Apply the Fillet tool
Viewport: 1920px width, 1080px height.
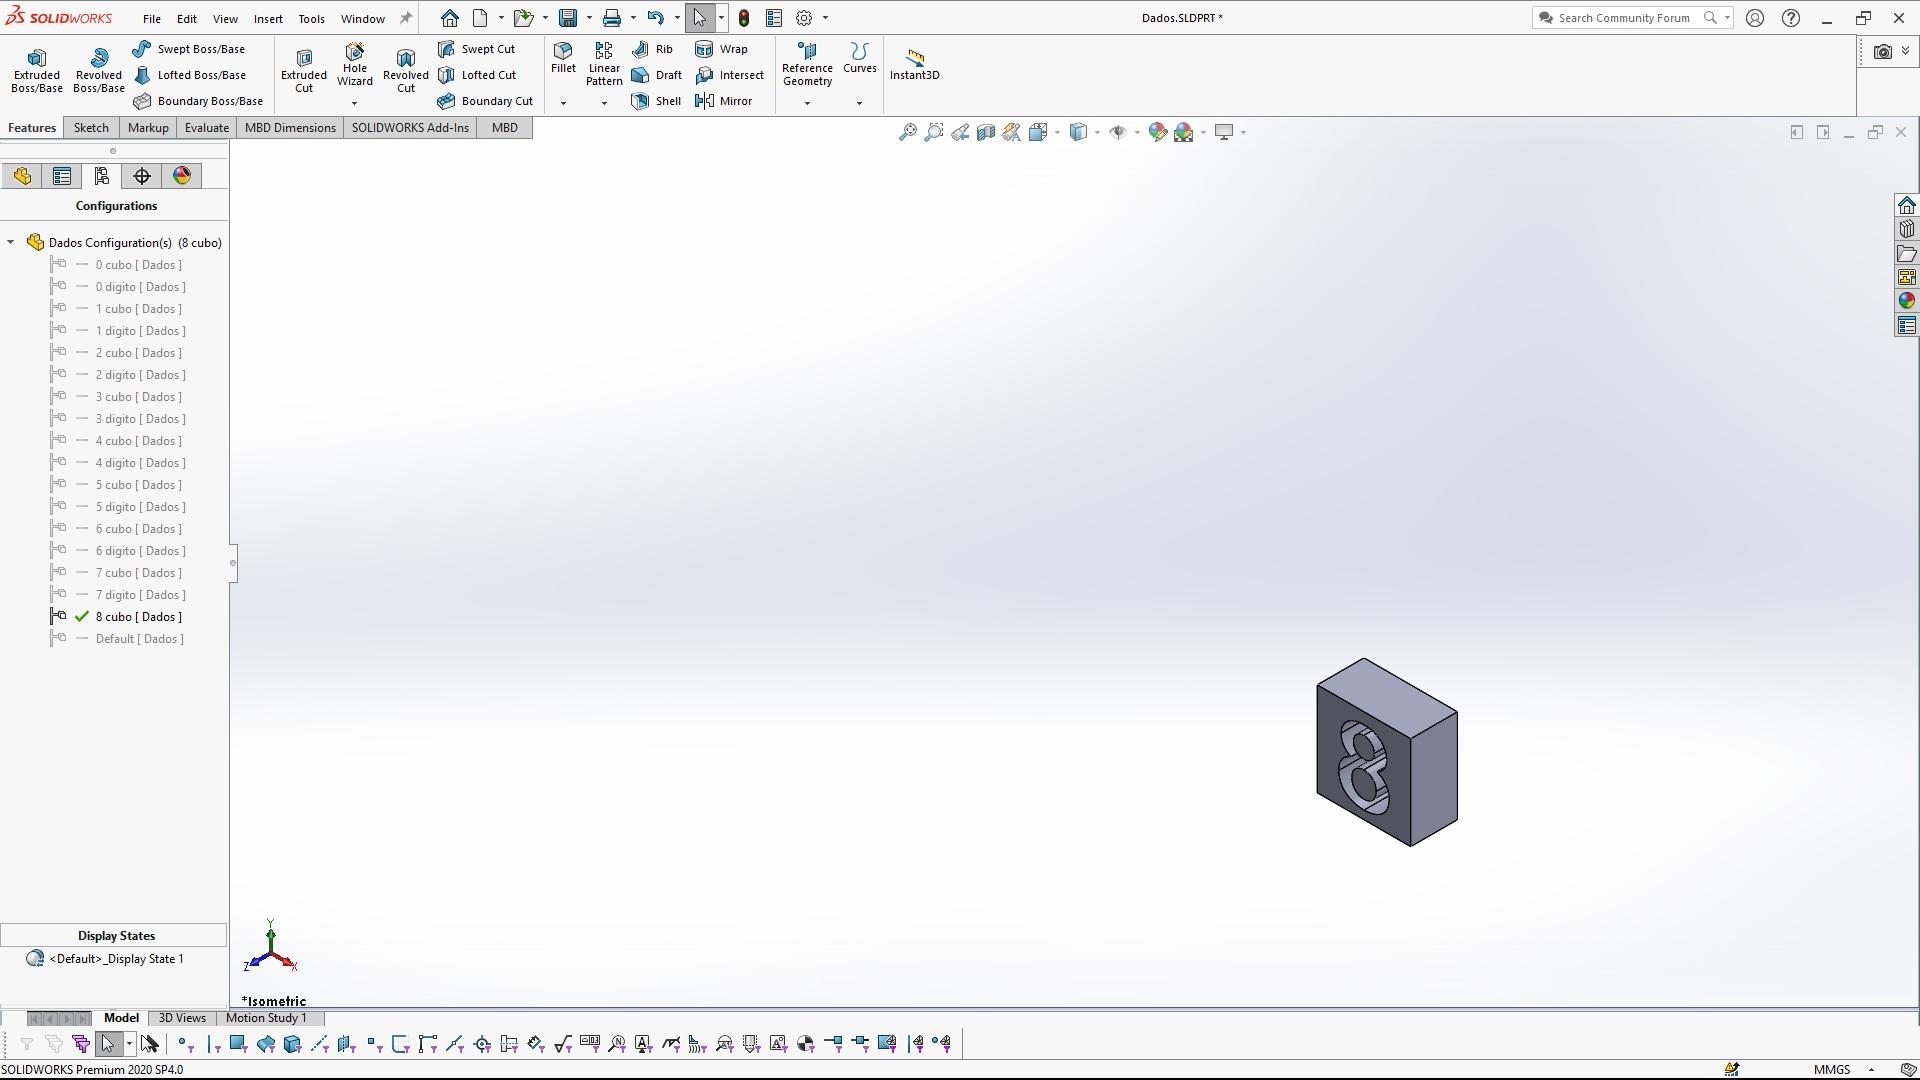[x=563, y=58]
